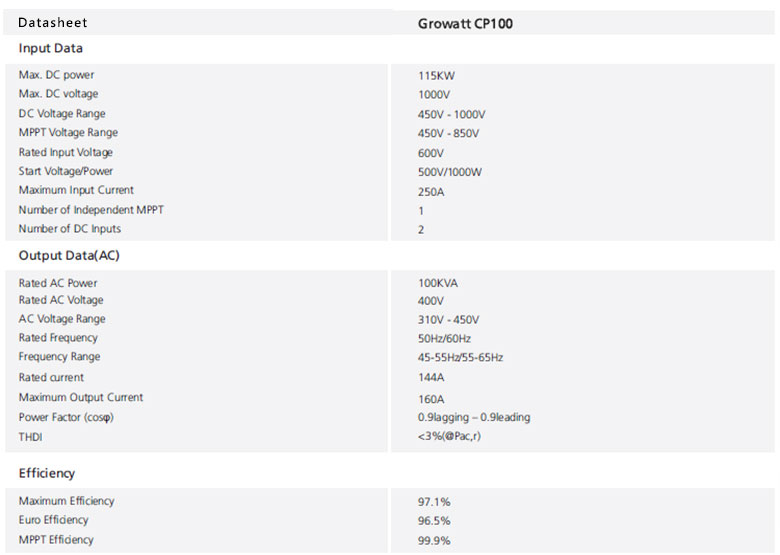Click the THDI label
The width and height of the screenshot is (780, 555).
[x=31, y=437]
